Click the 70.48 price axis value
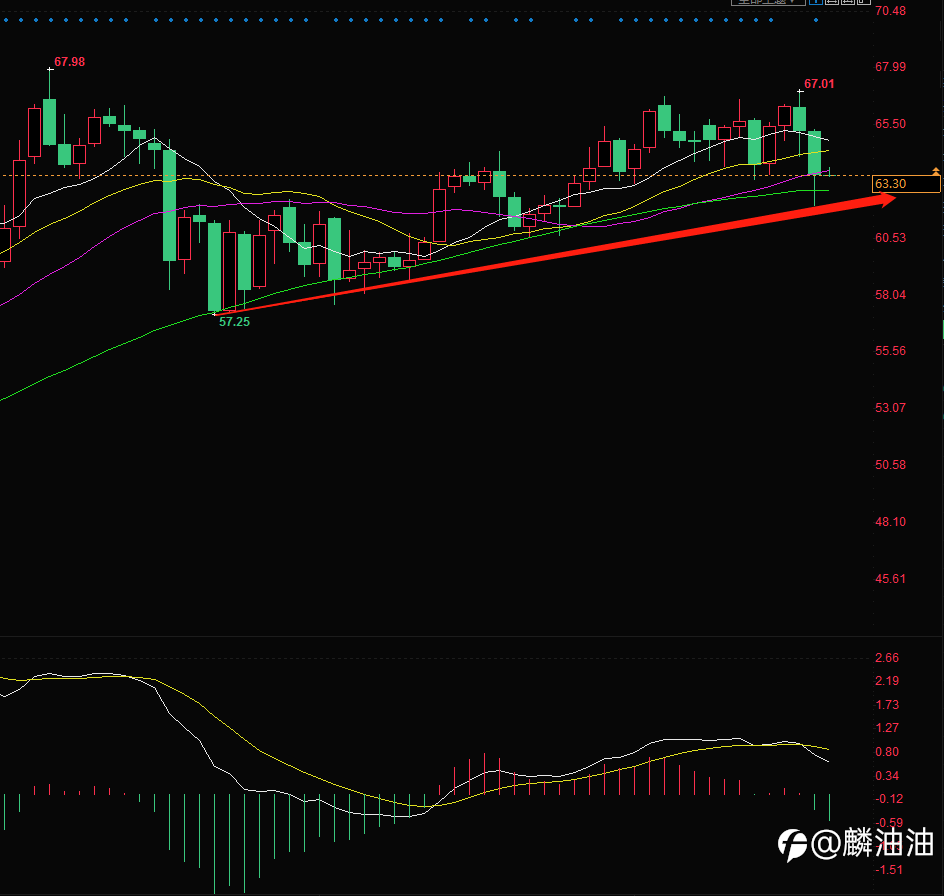 coord(890,11)
